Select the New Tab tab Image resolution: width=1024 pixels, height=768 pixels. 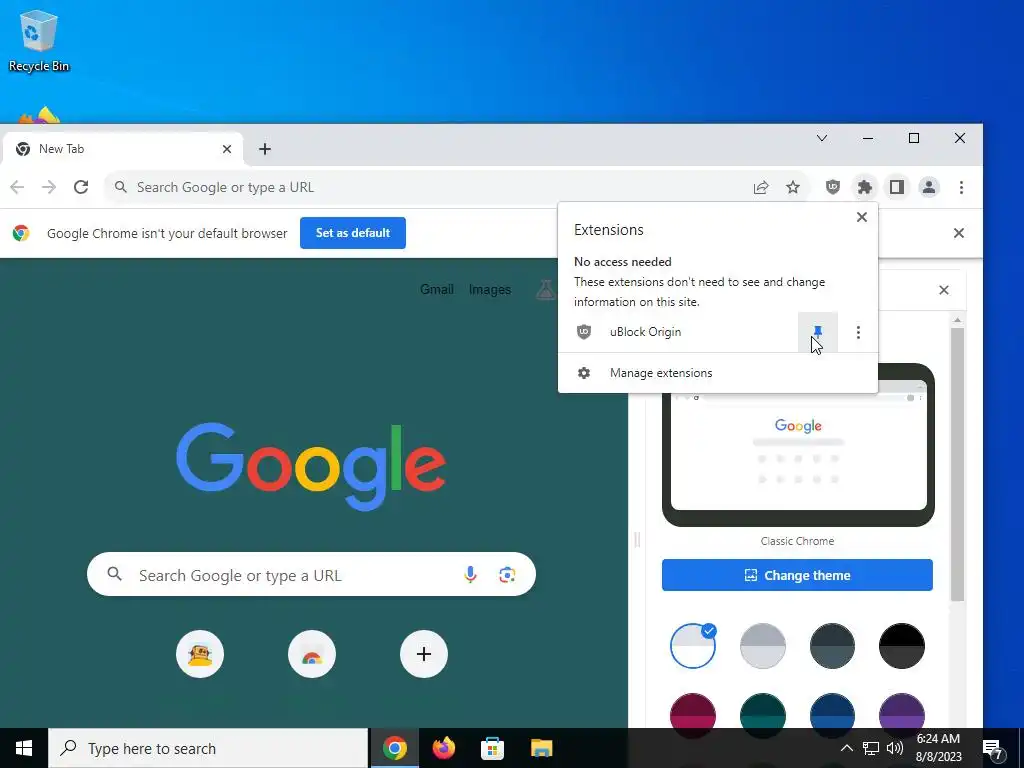(123, 149)
